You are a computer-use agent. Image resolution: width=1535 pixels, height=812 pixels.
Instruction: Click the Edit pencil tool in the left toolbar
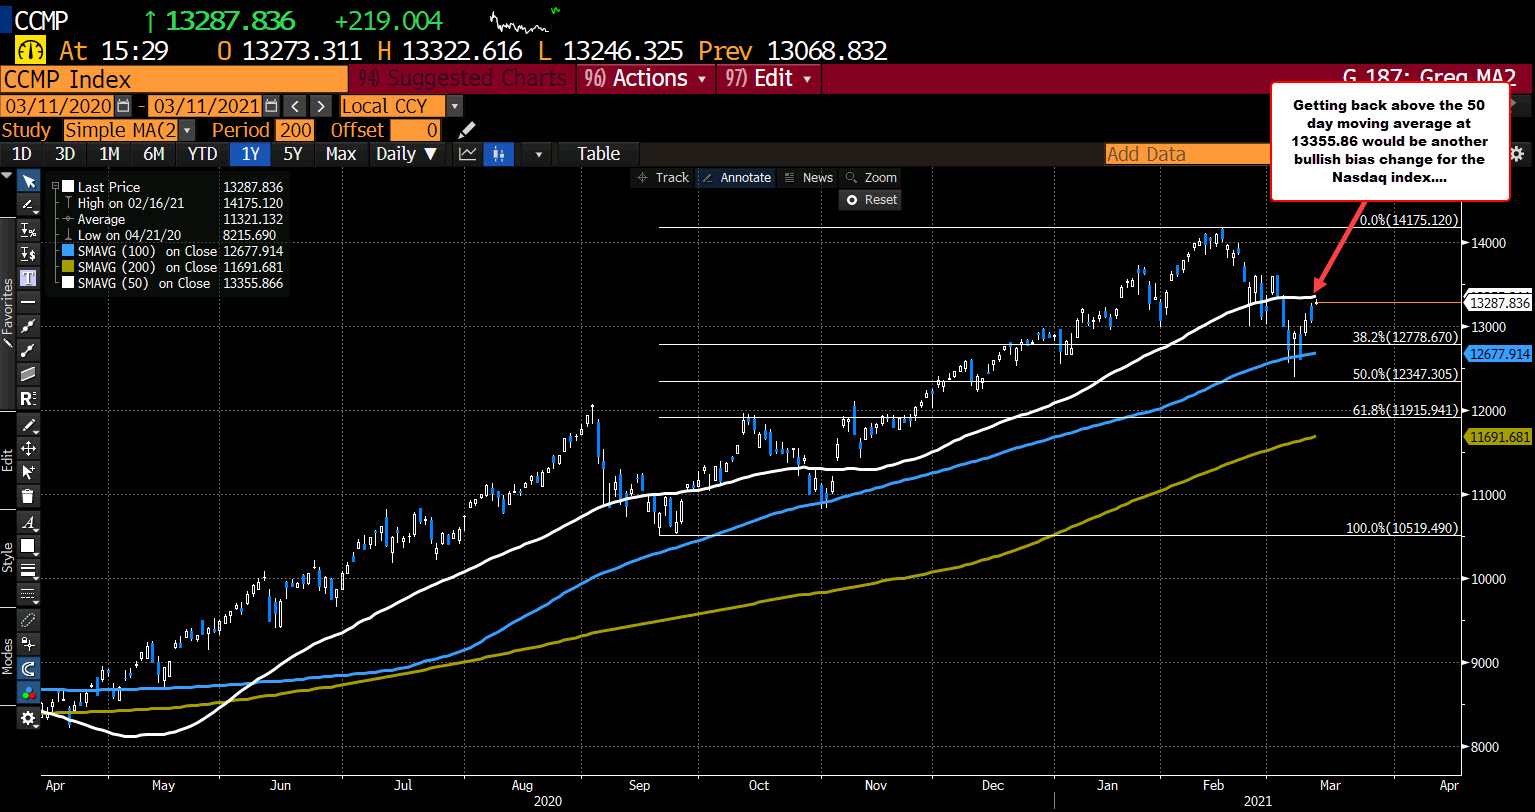[x=29, y=425]
